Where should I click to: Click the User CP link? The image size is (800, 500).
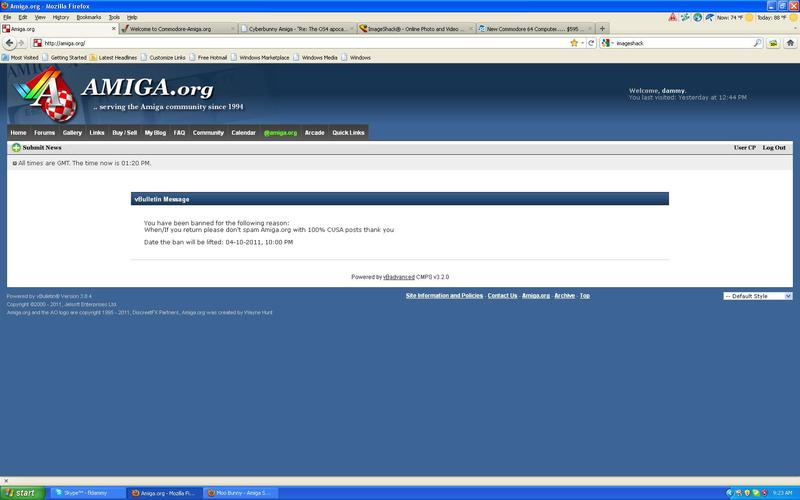click(745, 147)
